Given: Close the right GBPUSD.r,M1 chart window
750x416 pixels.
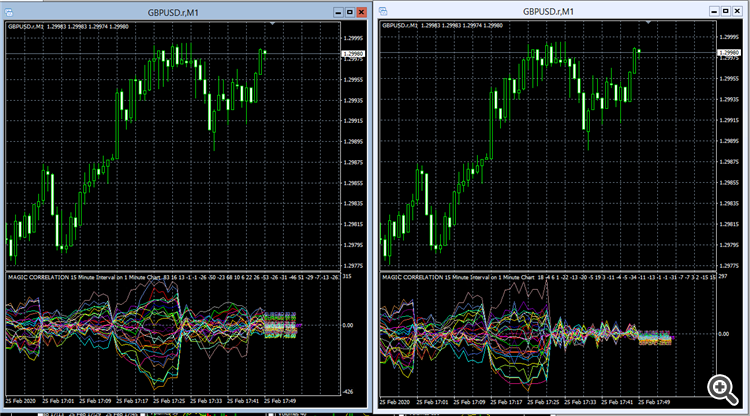Looking at the screenshot, I should coord(737,11).
